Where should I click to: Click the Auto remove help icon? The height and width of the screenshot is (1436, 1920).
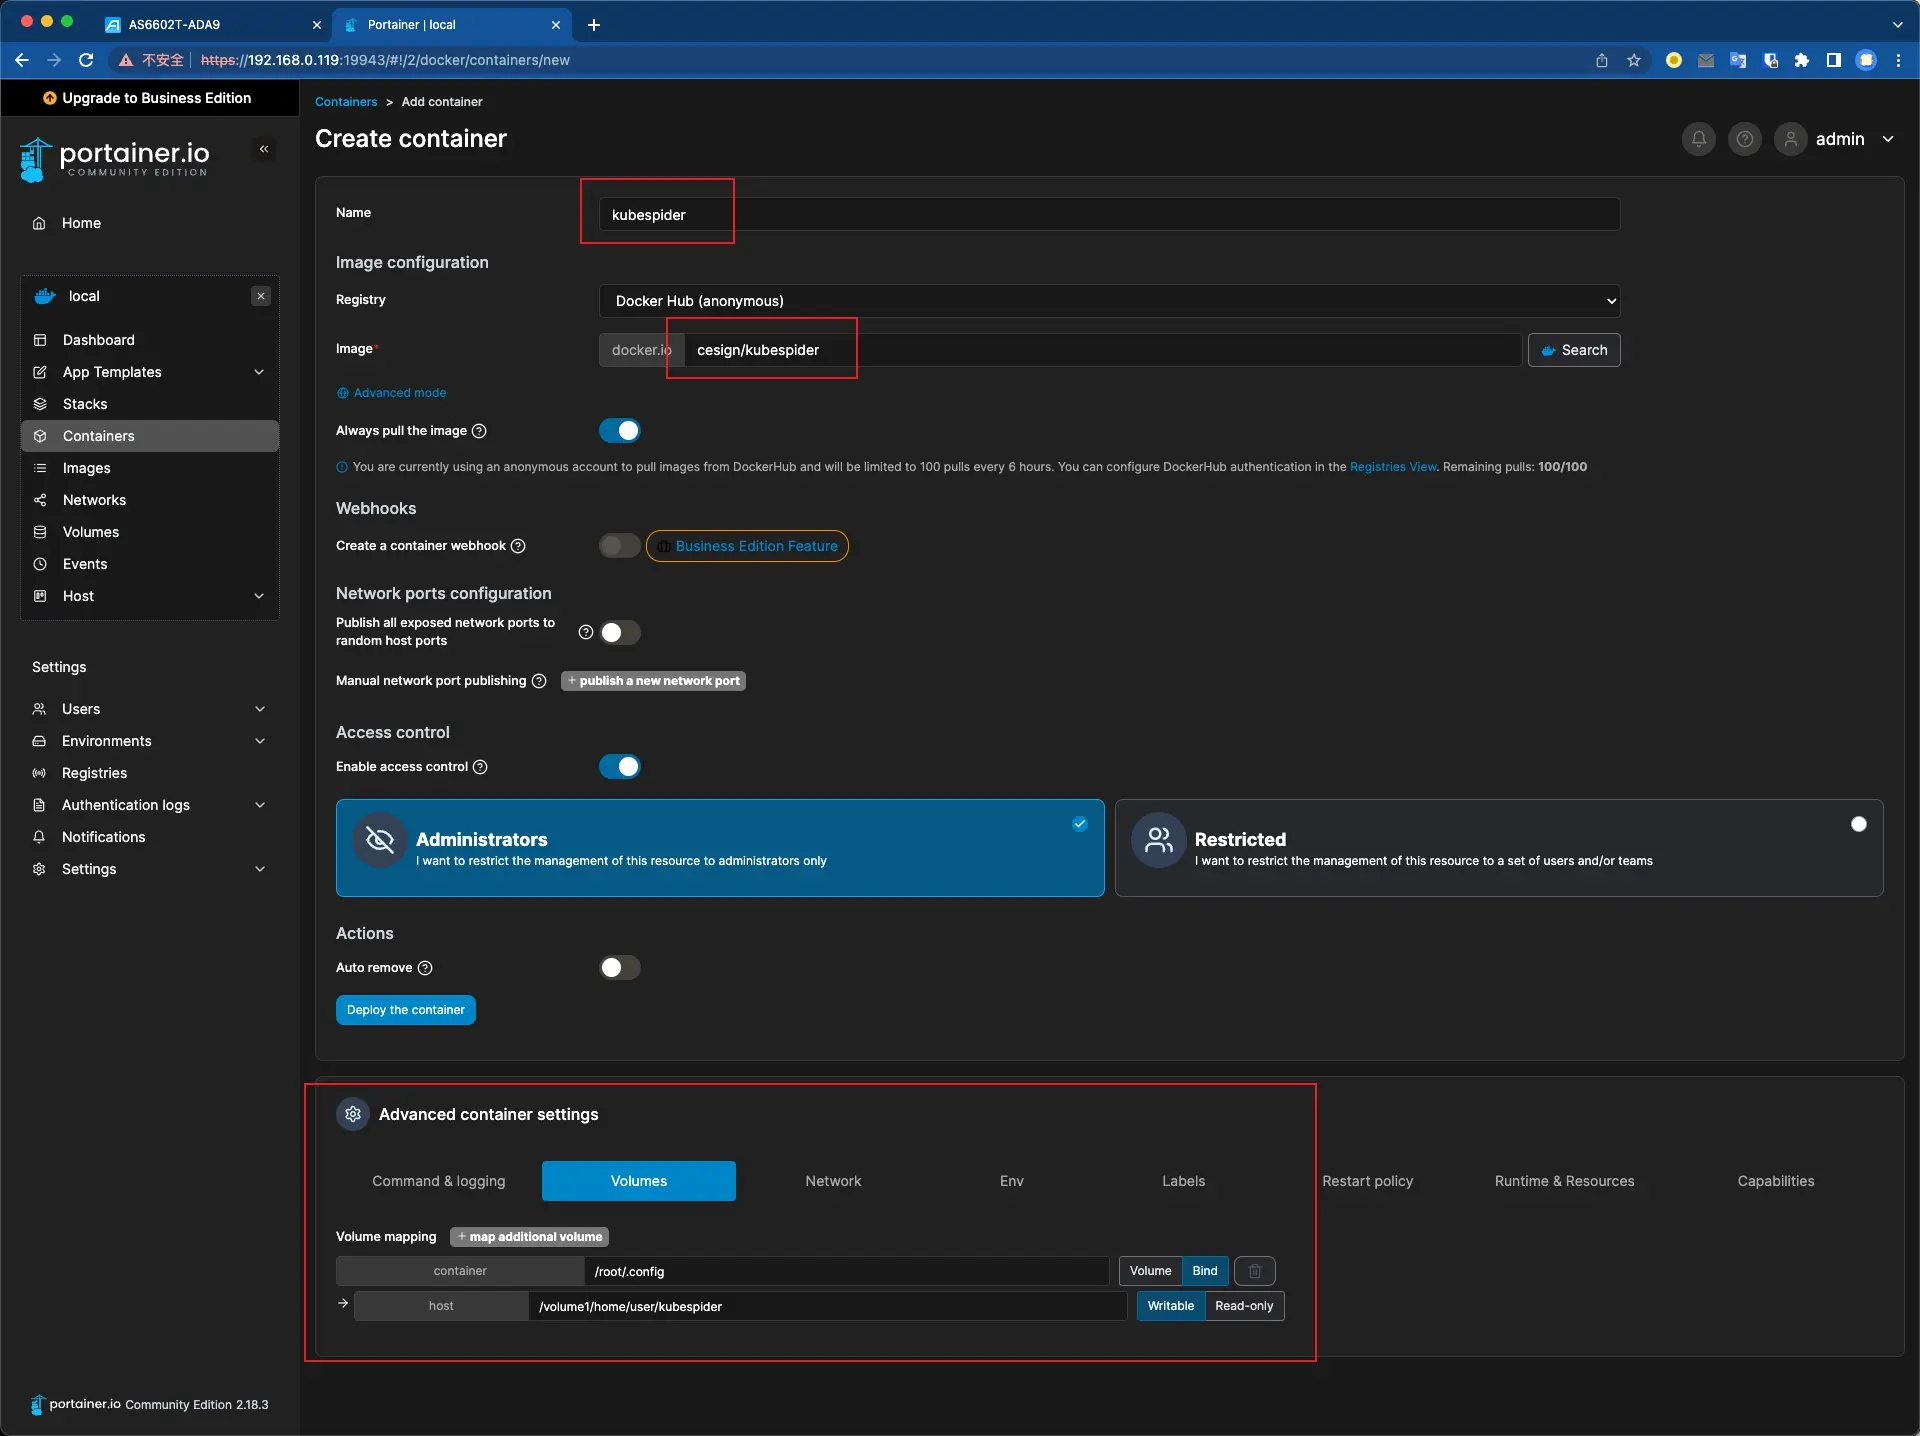pyautogui.click(x=425, y=968)
